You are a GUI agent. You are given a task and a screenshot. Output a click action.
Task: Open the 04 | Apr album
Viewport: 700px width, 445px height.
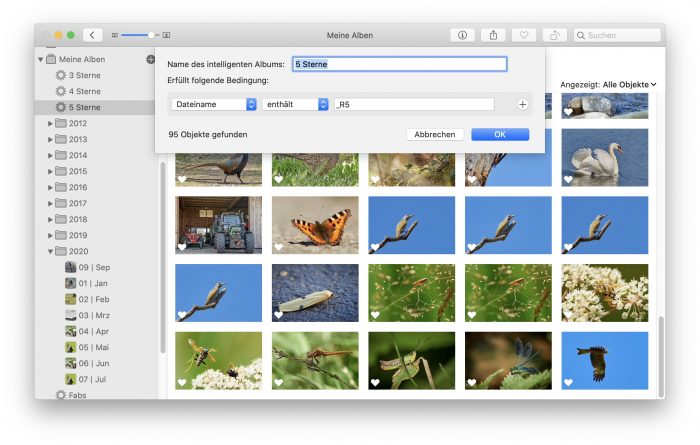point(94,331)
